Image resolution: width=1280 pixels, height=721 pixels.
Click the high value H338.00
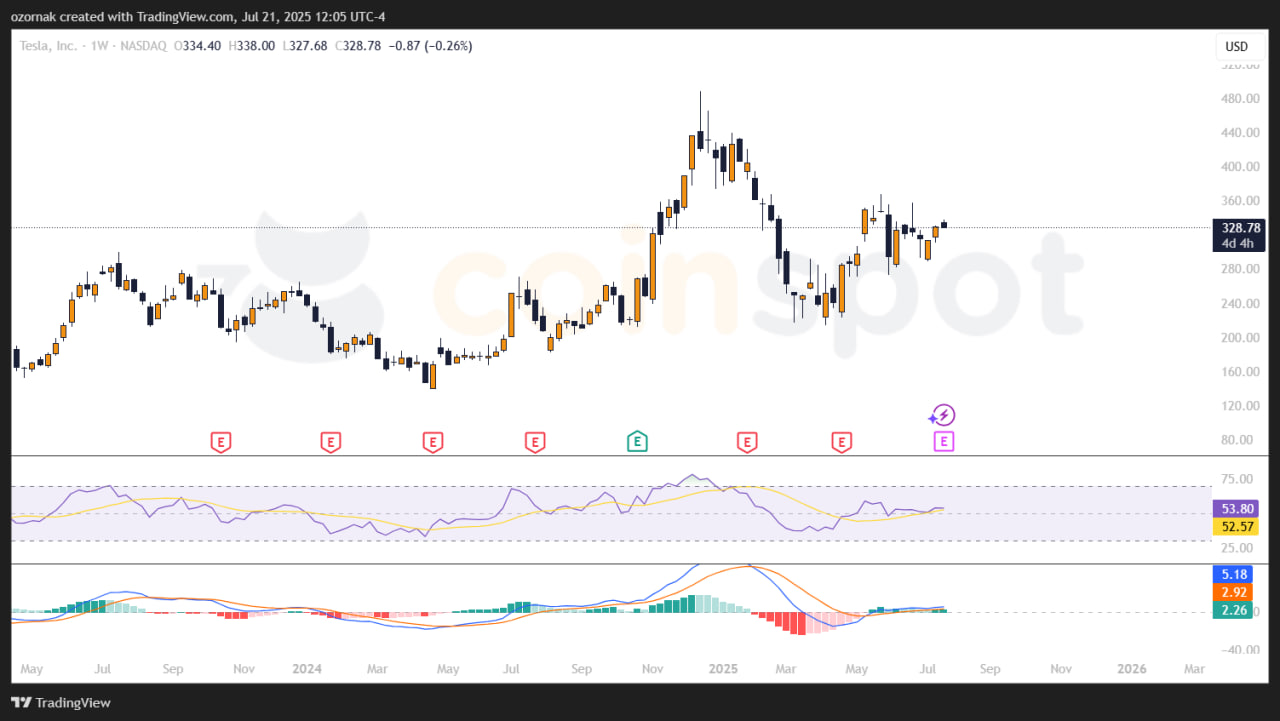click(252, 46)
